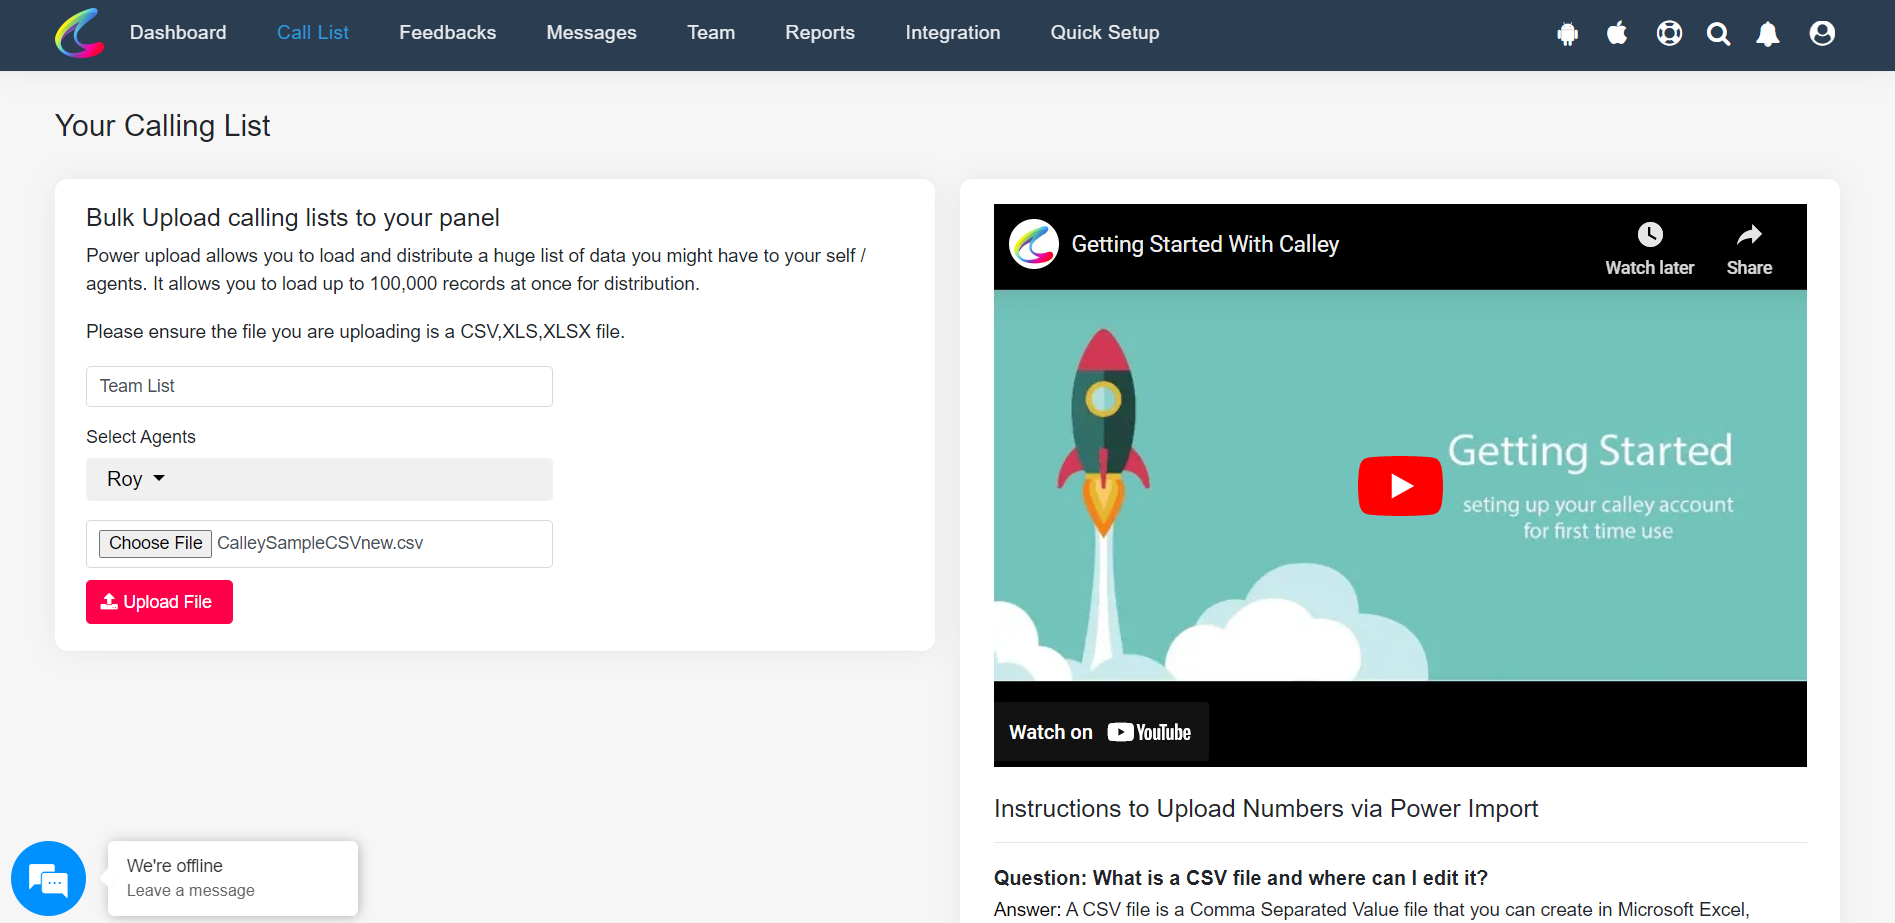This screenshot has width=1895, height=923.
Task: Open the Call List menu item
Action: coord(313,32)
